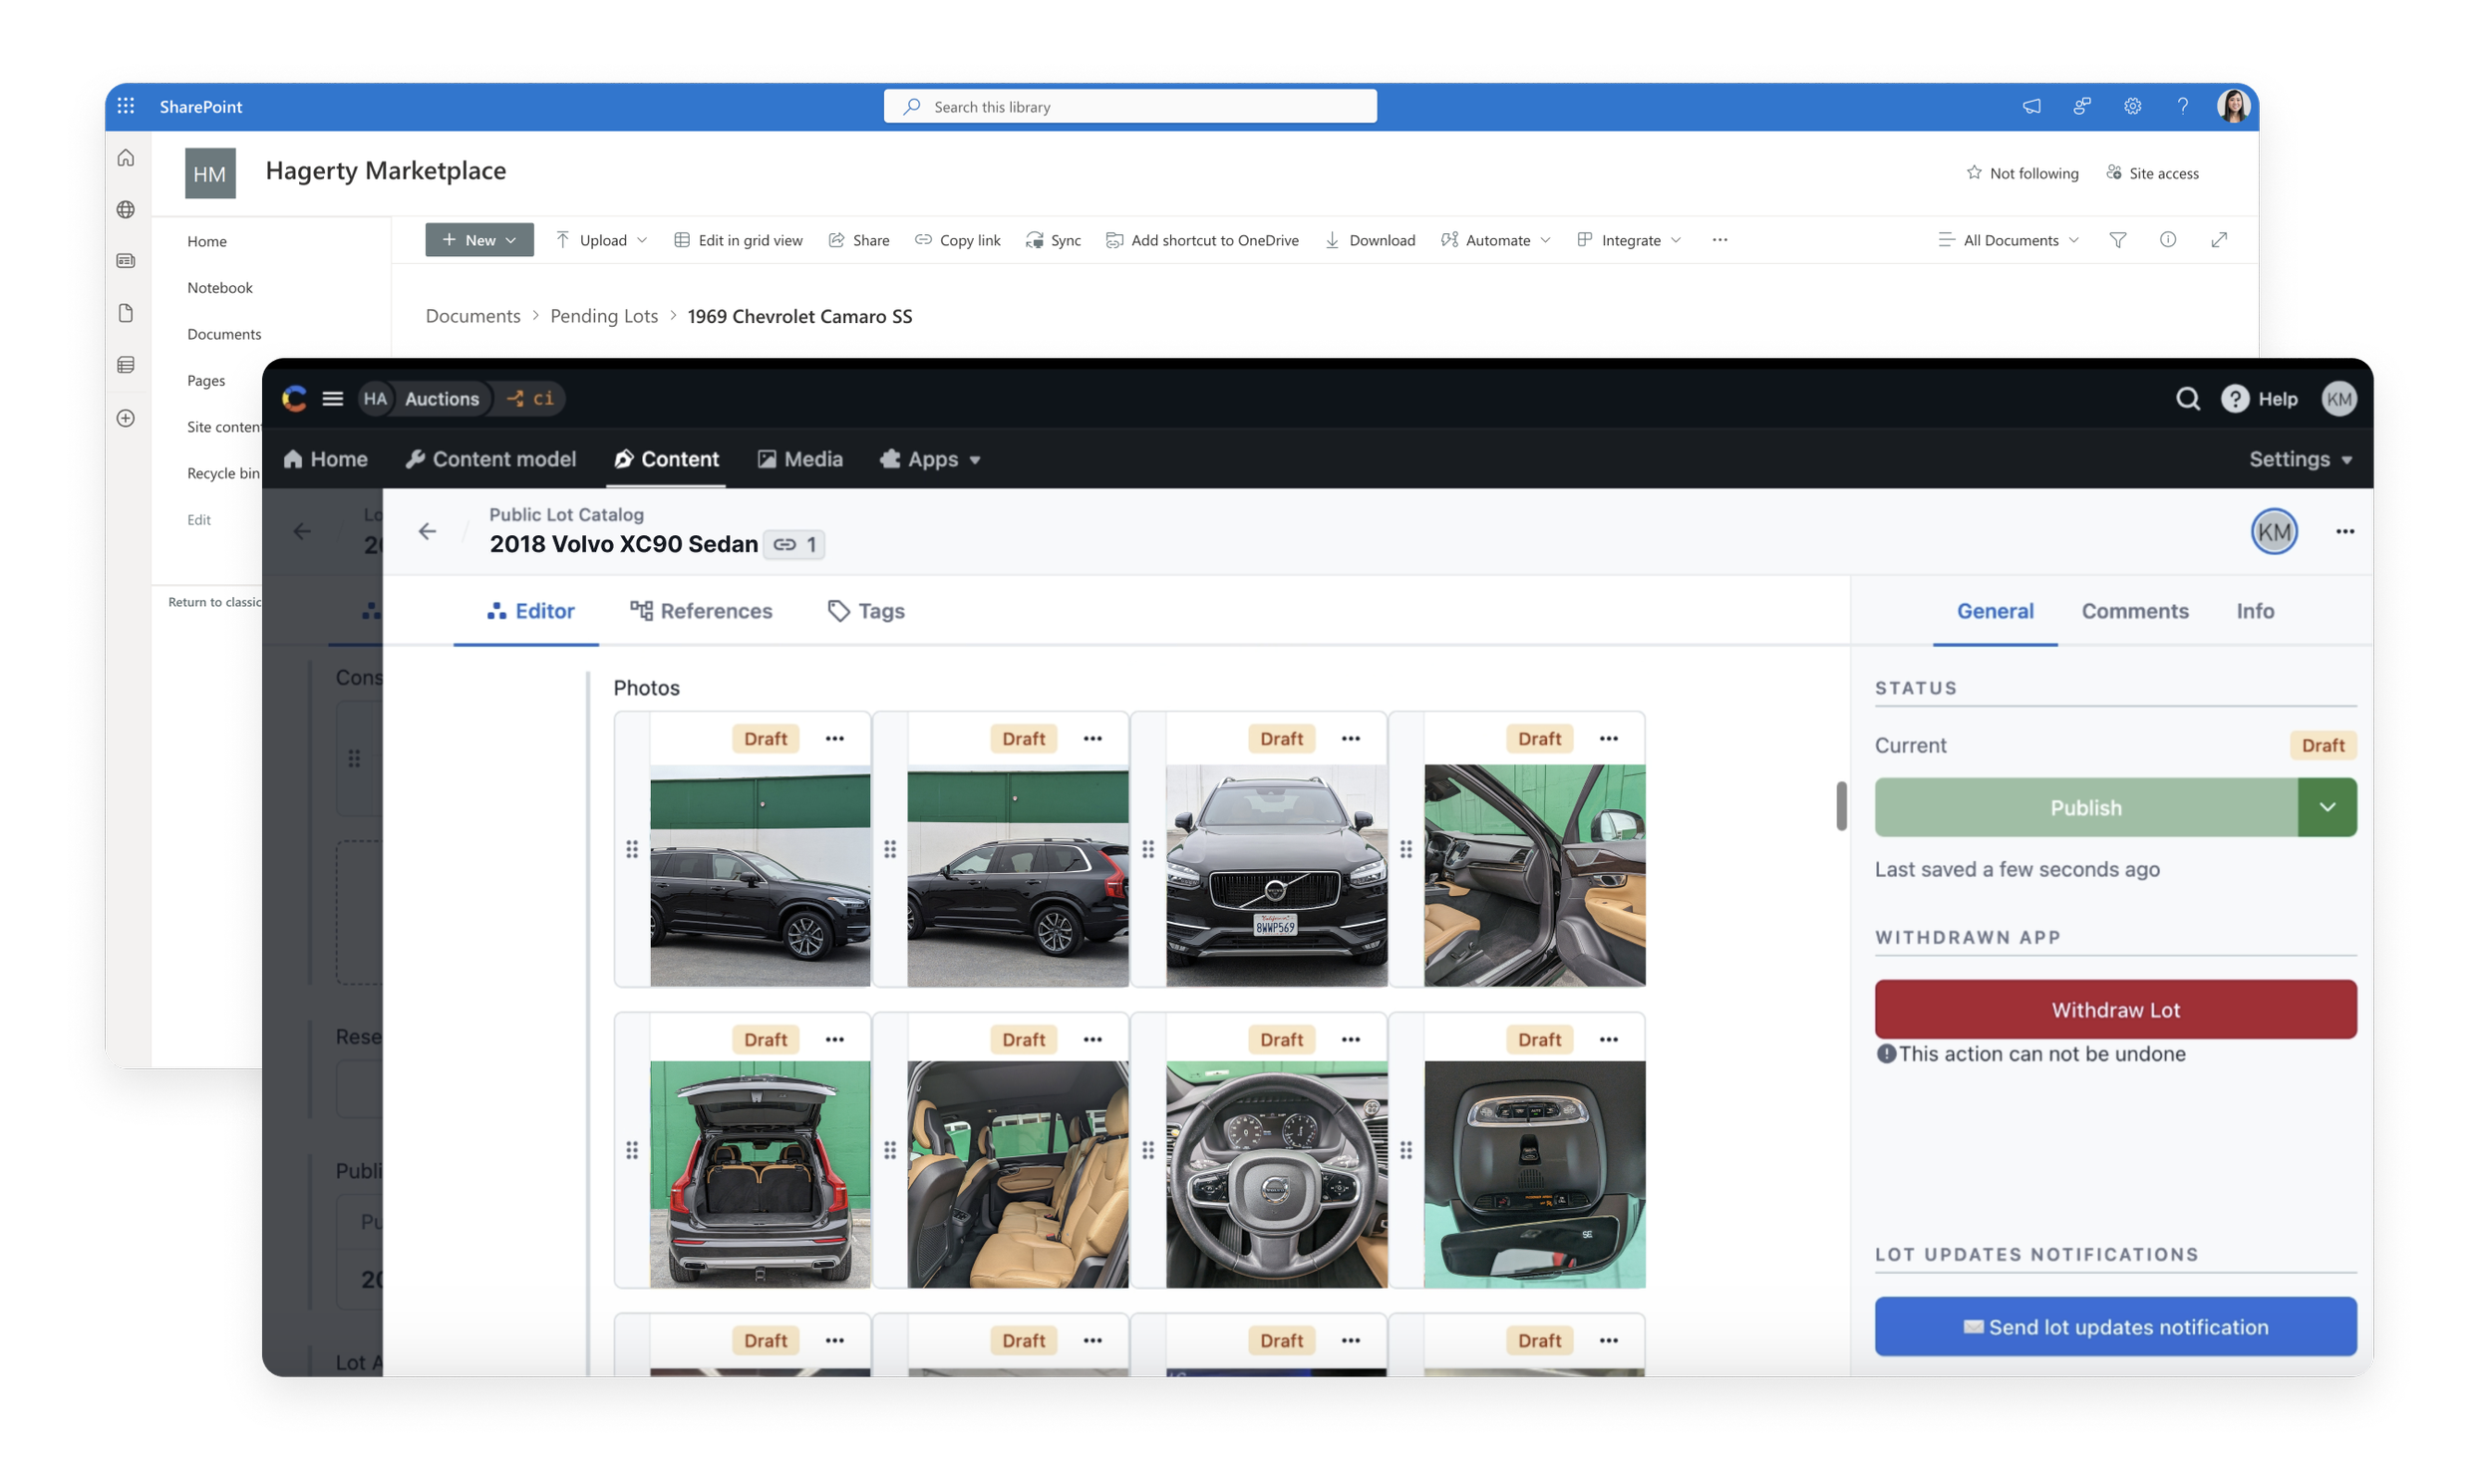Open the Contentful hamburger menu
Viewport: 2492px width, 1484px height.
[x=333, y=399]
